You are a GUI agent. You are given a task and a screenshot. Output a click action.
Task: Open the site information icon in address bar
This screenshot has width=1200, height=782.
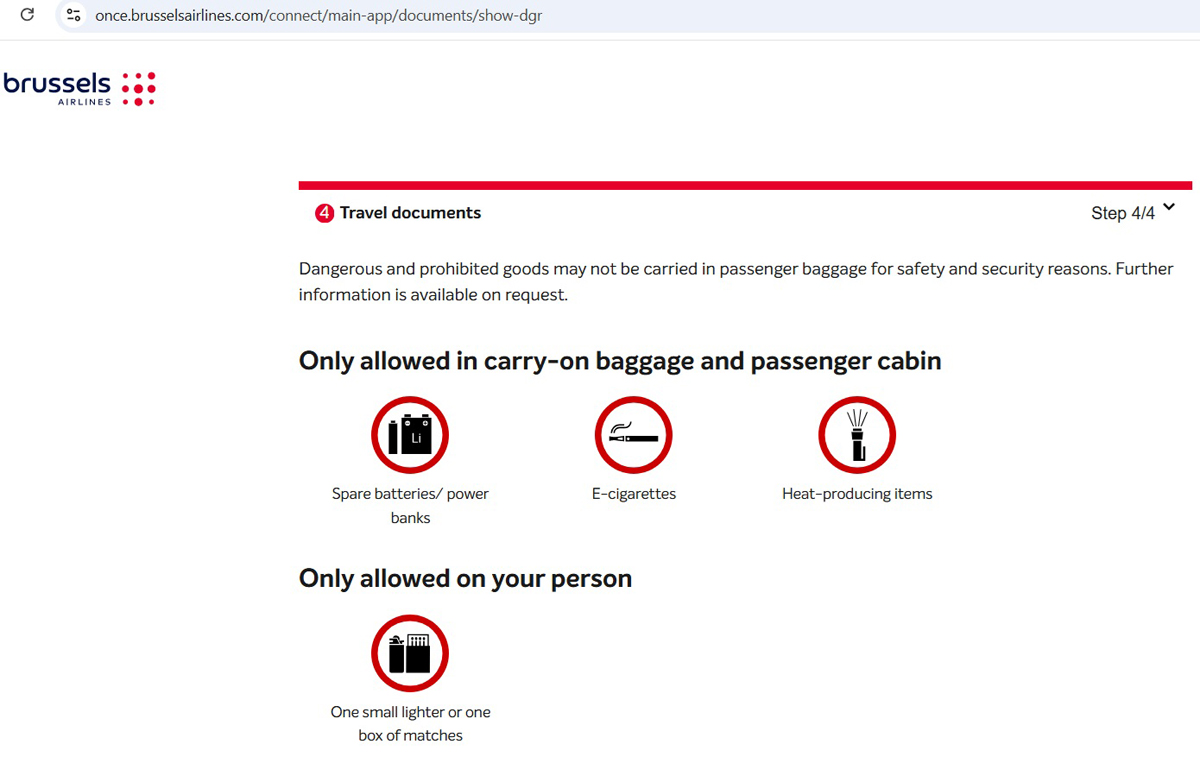coord(73,15)
